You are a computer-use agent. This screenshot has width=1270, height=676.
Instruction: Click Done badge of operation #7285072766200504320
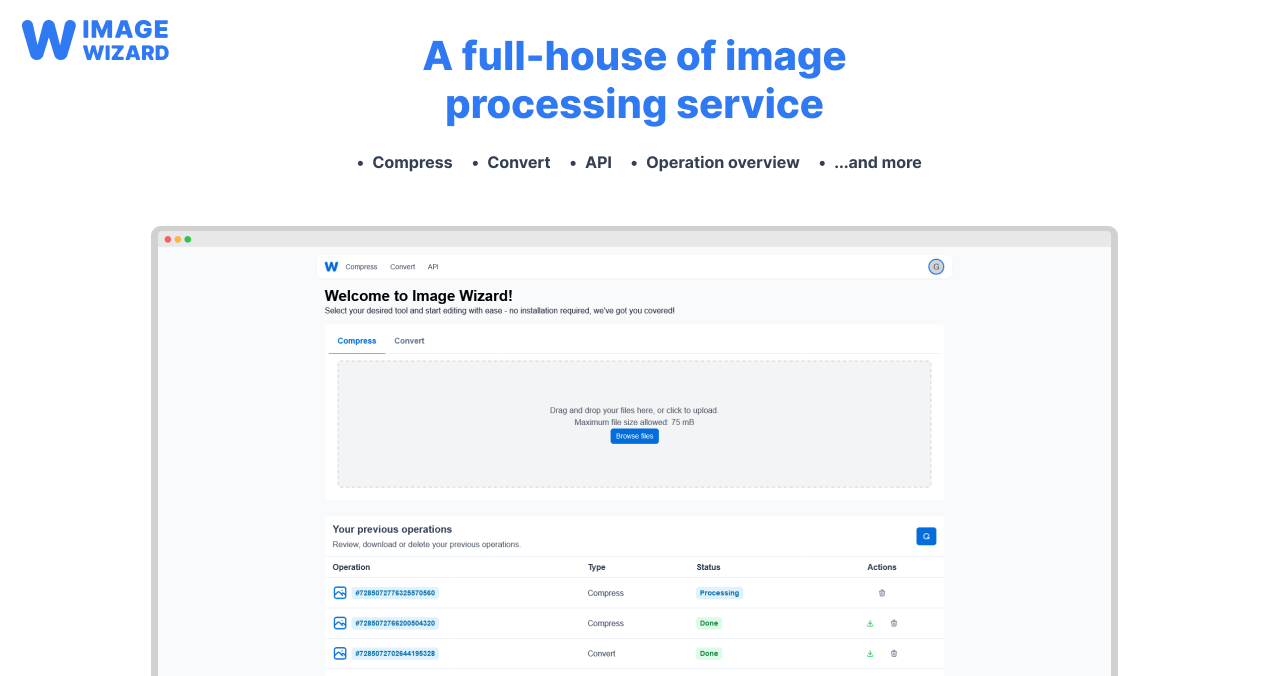tap(709, 623)
